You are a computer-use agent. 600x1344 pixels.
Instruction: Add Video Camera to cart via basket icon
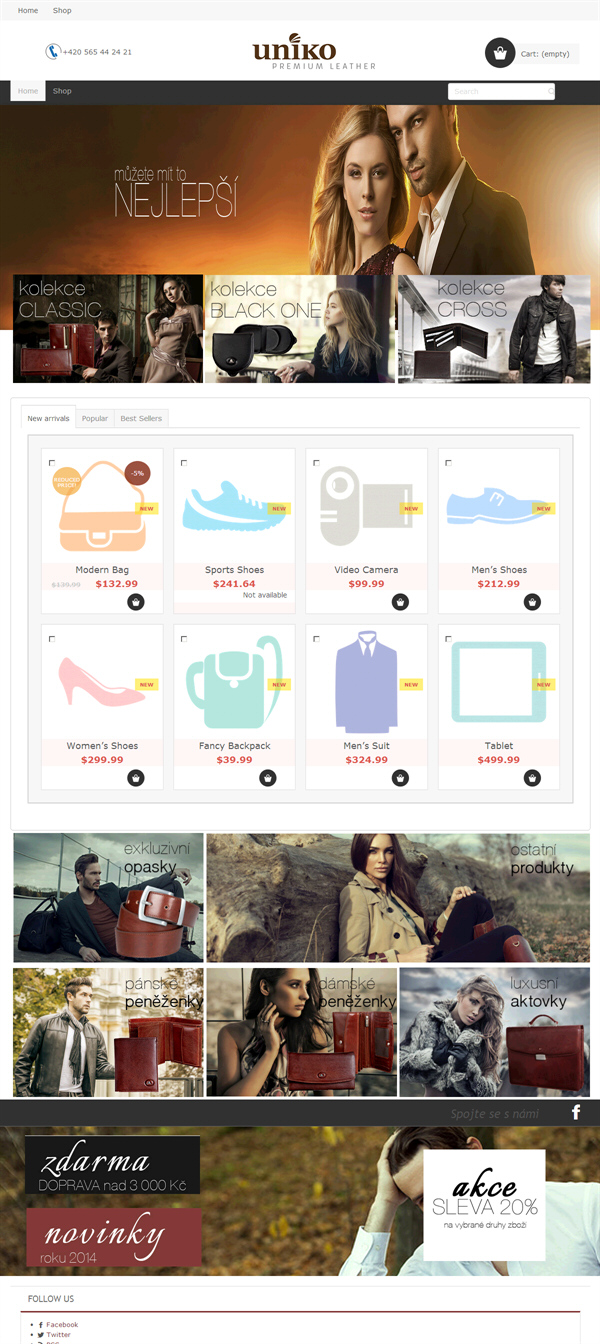coord(400,602)
